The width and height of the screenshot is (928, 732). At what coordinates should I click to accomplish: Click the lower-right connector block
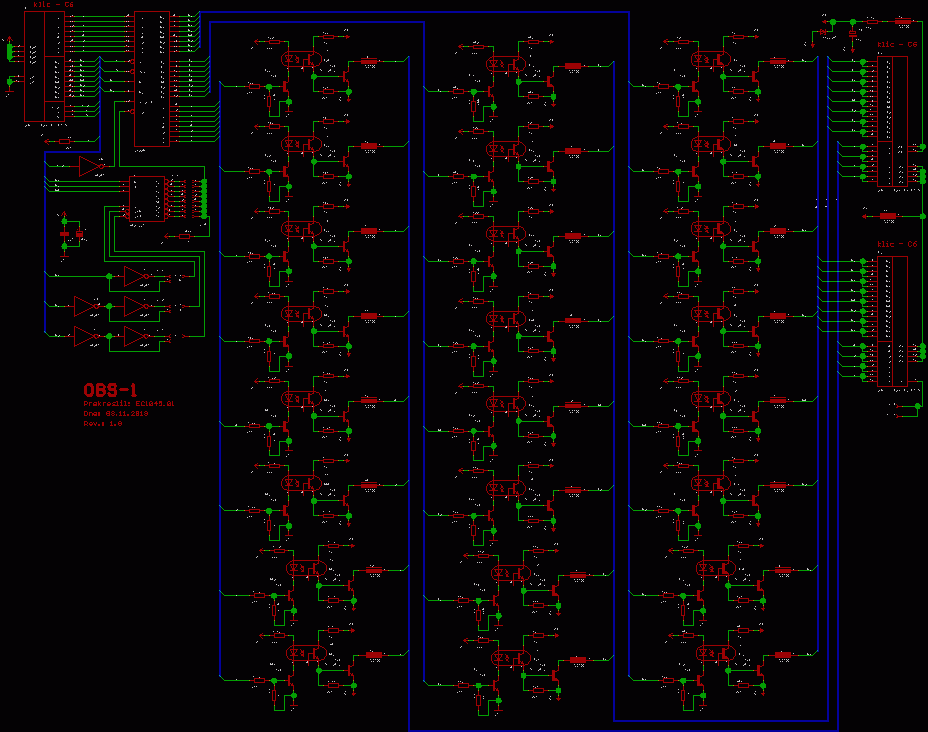[890, 321]
